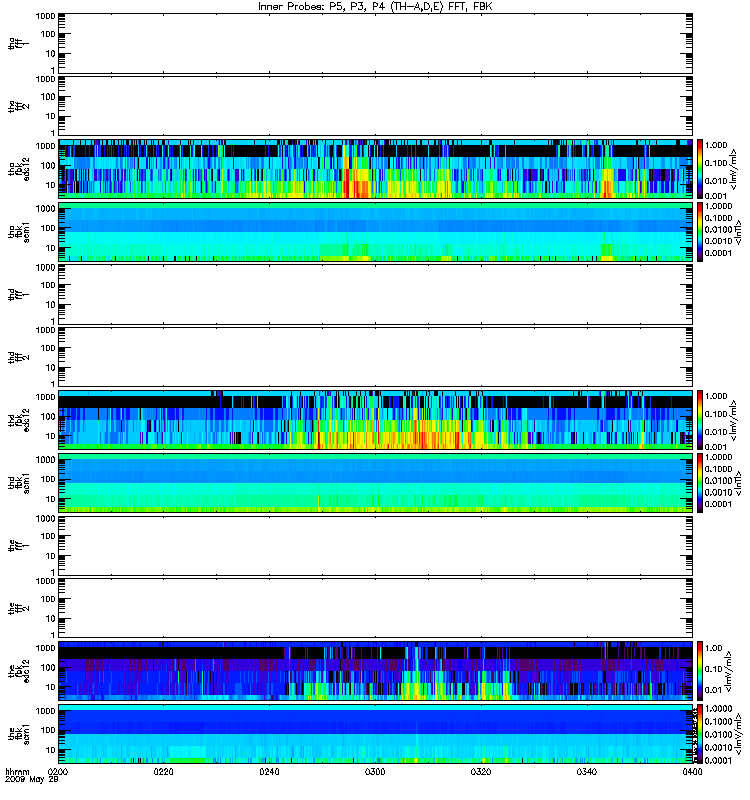Viewport: 750px width, 800px height.
Task: Click the 0.0001 label on tha scm1 color bar
Action: (718, 253)
